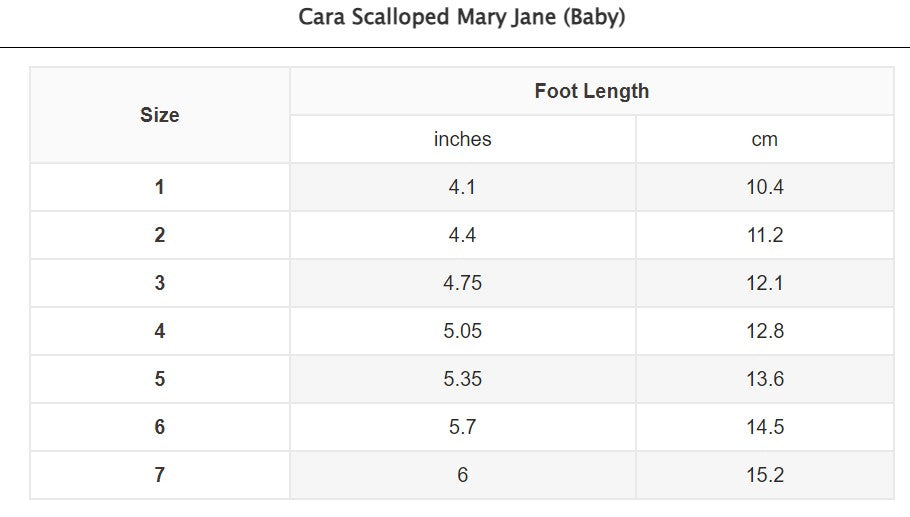Click the 4.1 inches cell
The width and height of the screenshot is (910, 517).
(463, 187)
